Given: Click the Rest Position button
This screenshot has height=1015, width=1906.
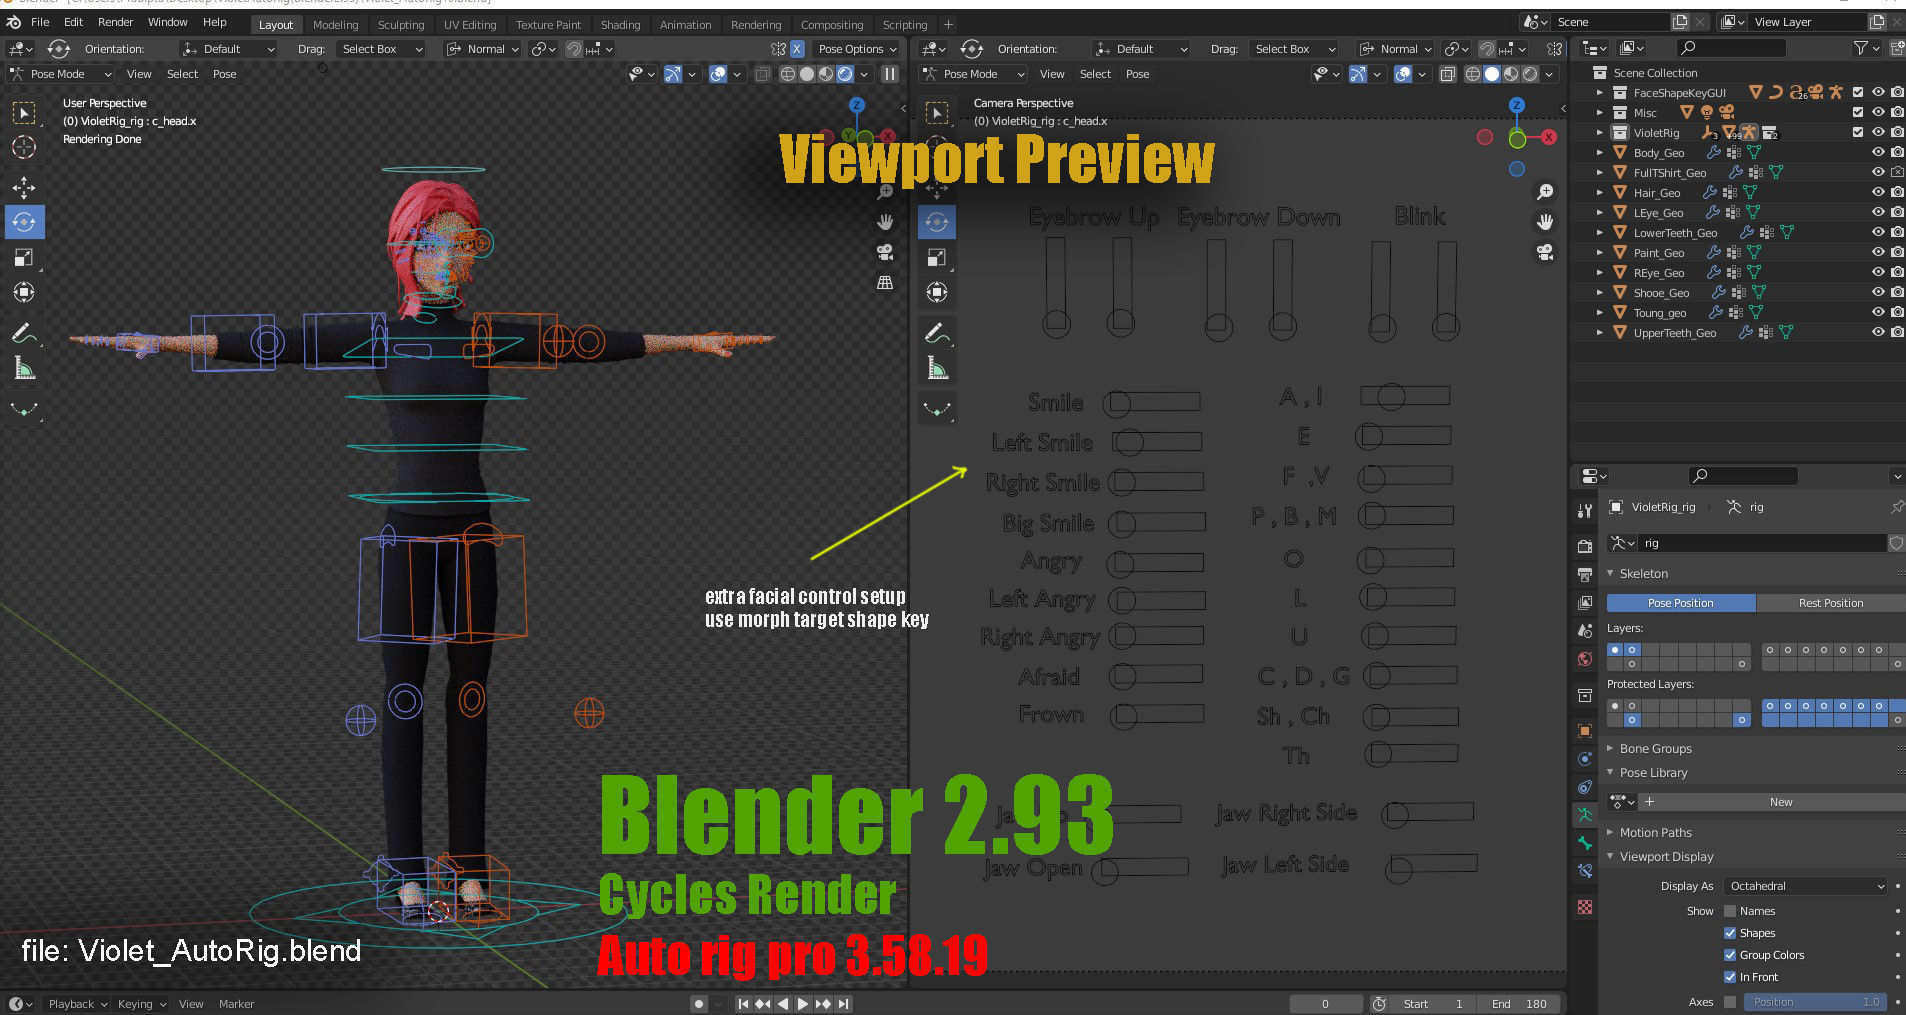Looking at the screenshot, I should (x=1830, y=603).
